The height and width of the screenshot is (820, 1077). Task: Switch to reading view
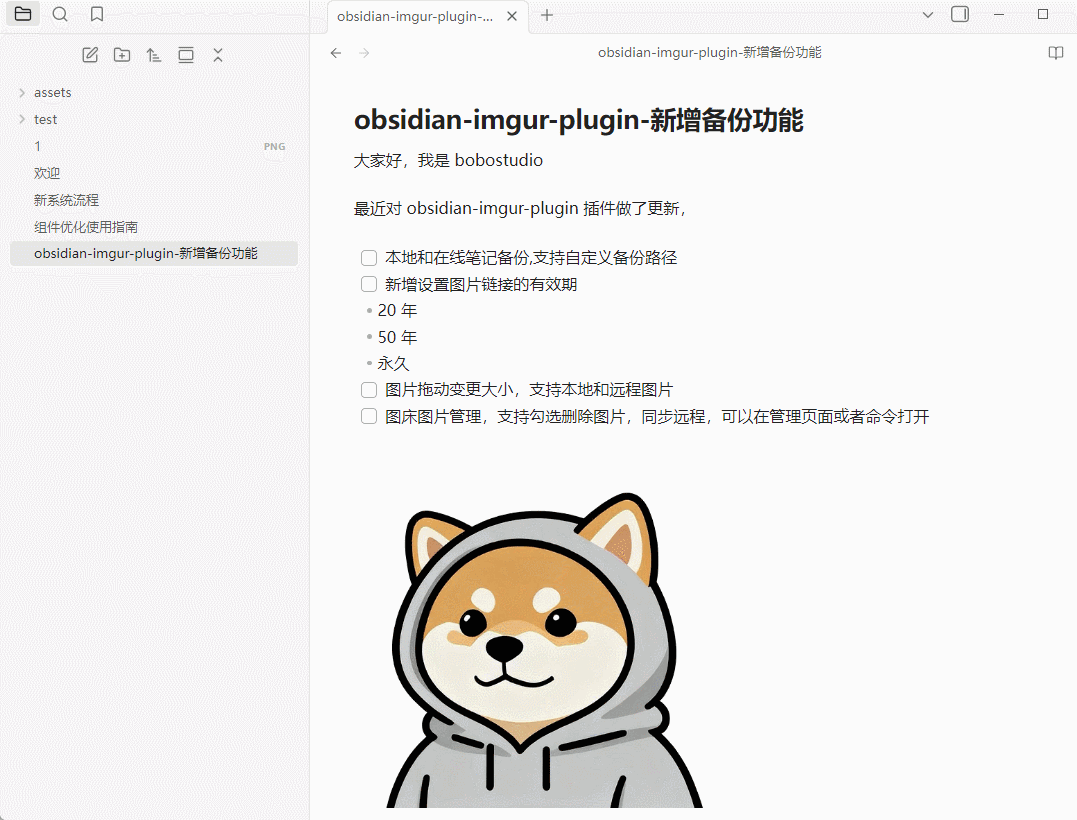coord(1055,53)
